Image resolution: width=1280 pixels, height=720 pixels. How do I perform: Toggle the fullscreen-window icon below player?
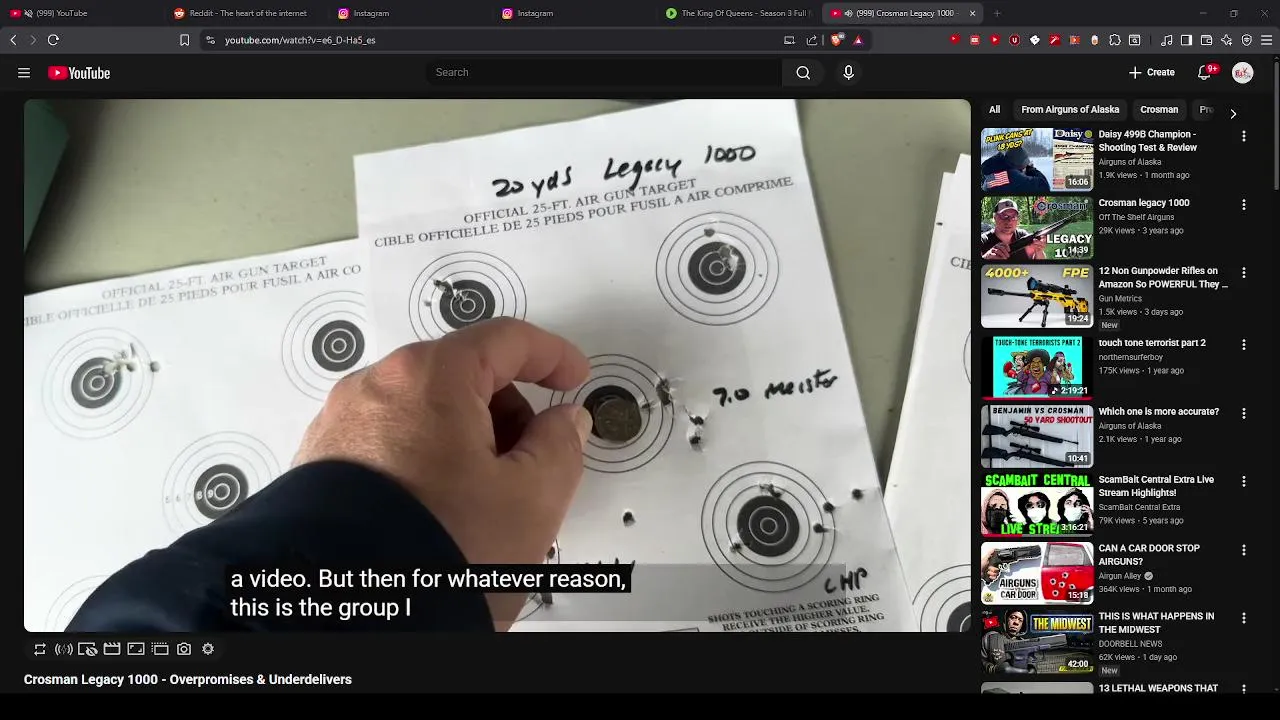(136, 649)
